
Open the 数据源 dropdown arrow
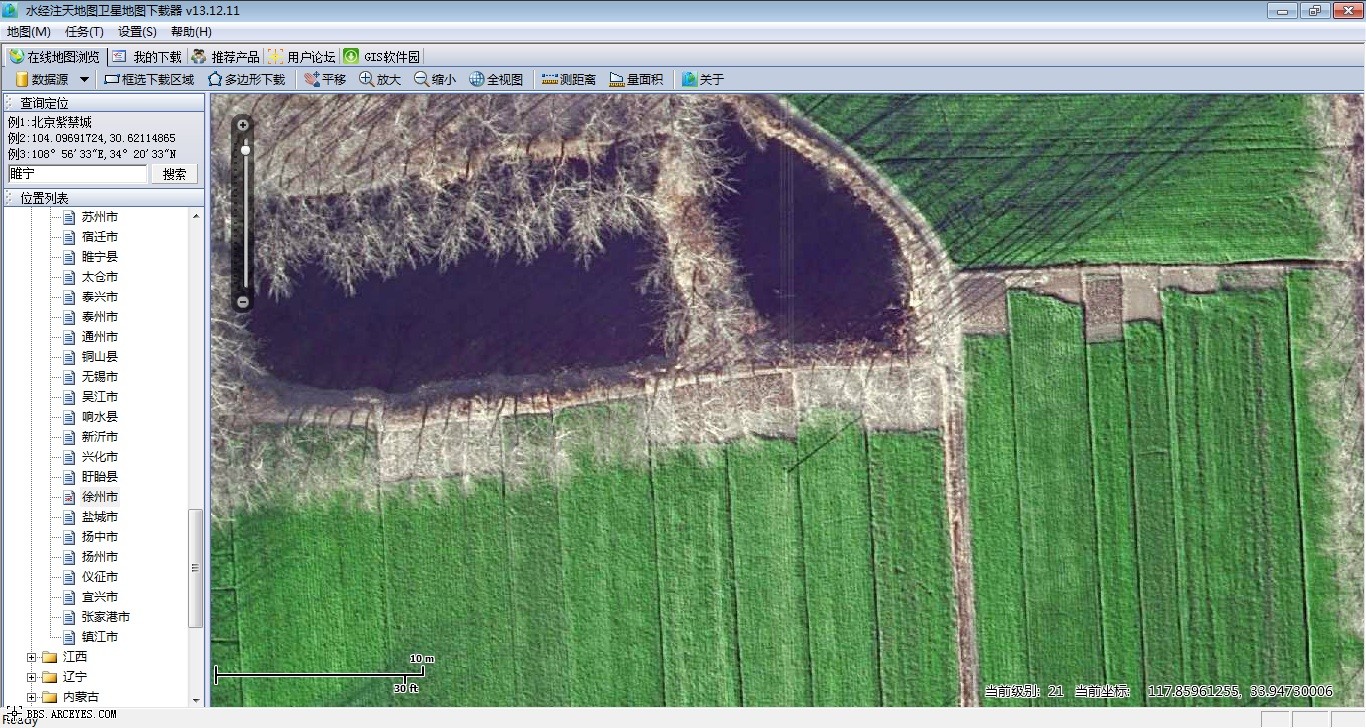[x=84, y=79]
